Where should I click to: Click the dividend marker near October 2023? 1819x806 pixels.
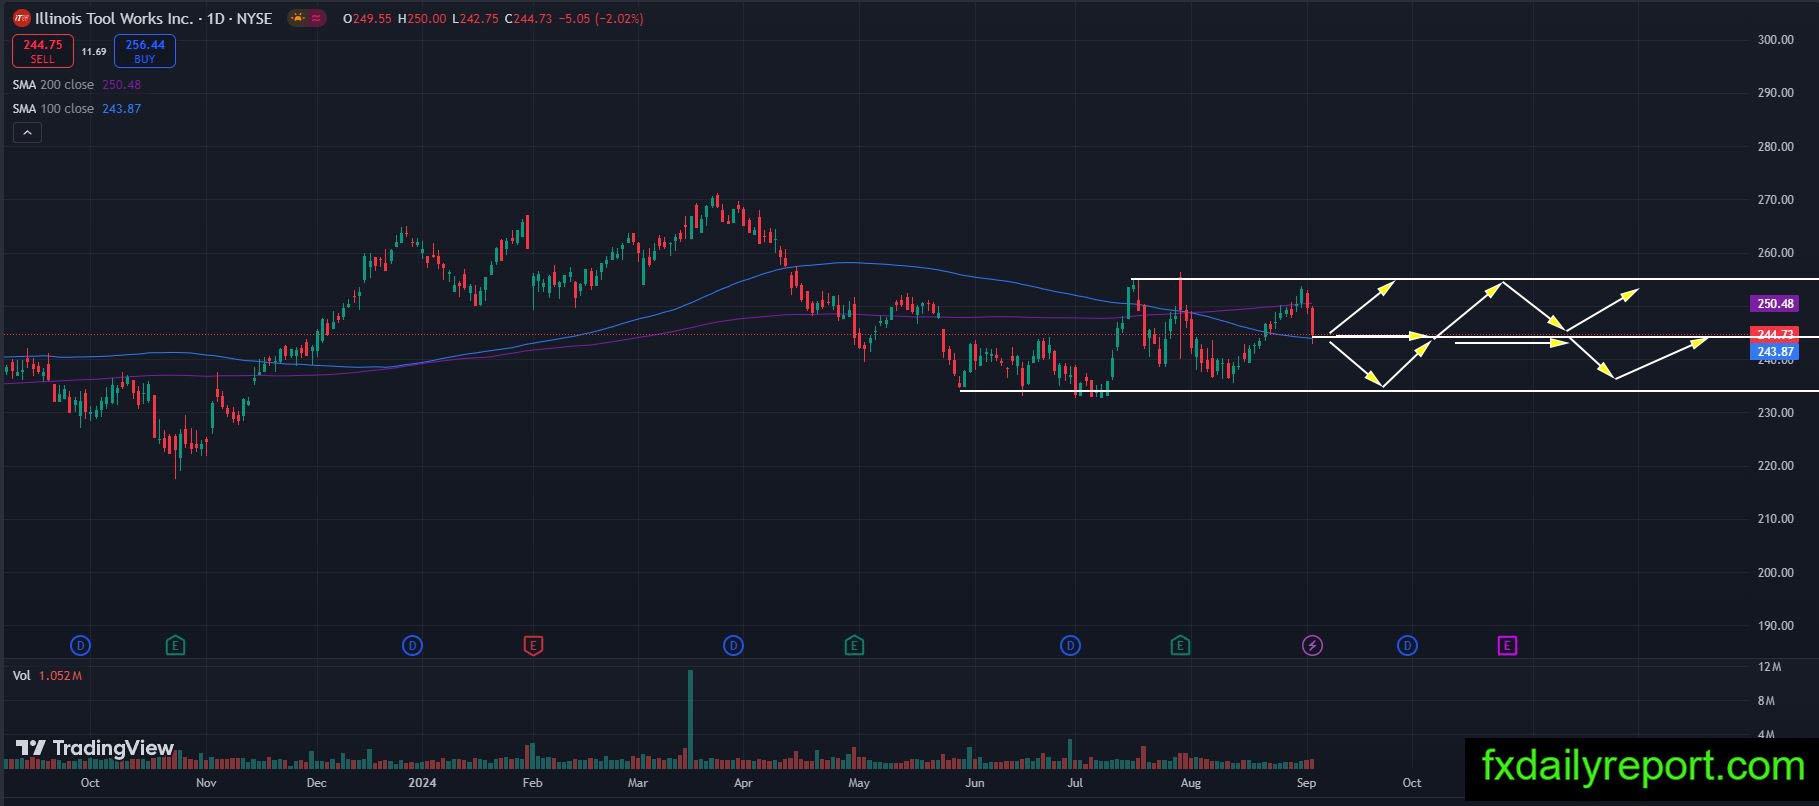point(81,646)
